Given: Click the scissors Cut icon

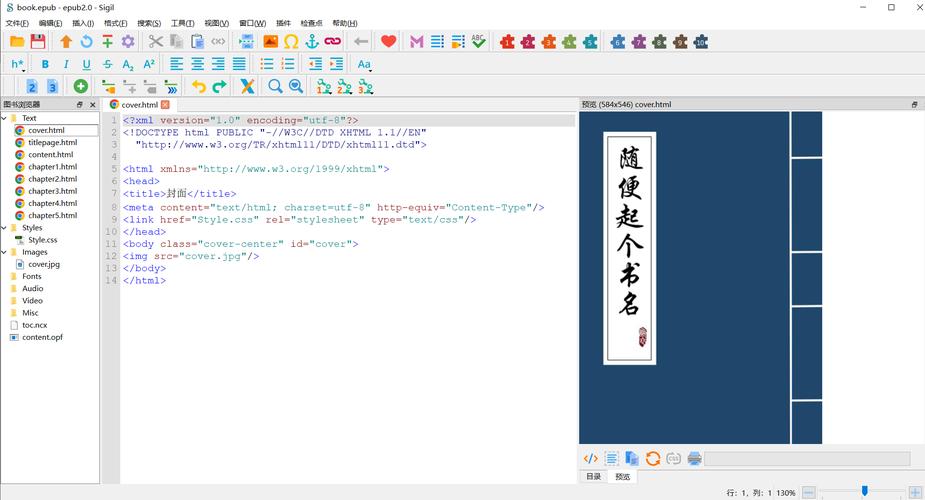Looking at the screenshot, I should tap(156, 41).
